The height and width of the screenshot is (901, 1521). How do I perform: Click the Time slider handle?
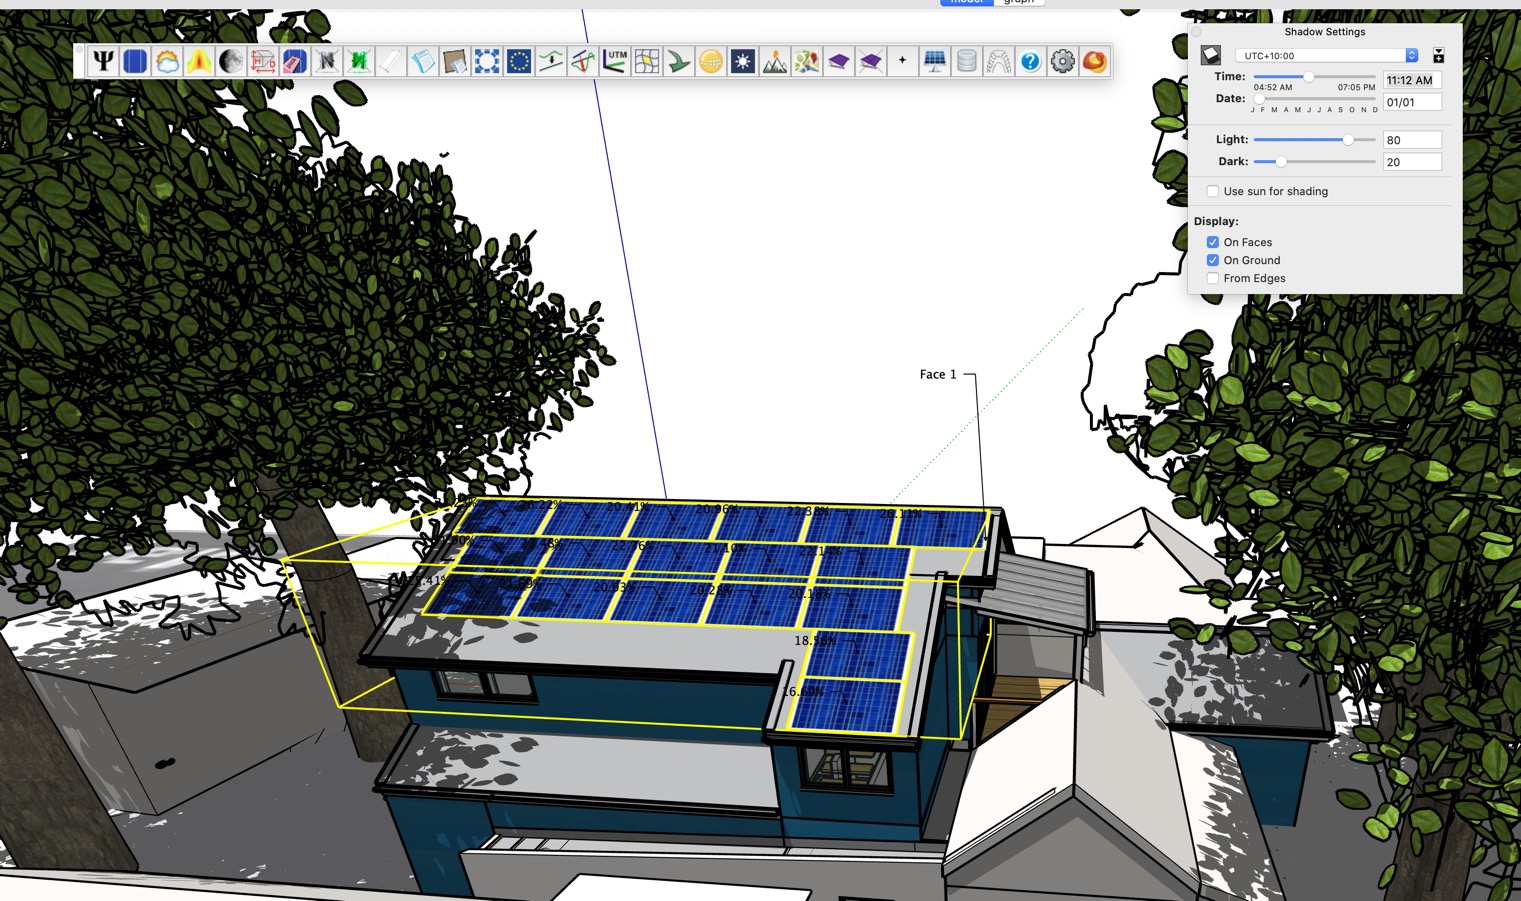click(x=1308, y=77)
